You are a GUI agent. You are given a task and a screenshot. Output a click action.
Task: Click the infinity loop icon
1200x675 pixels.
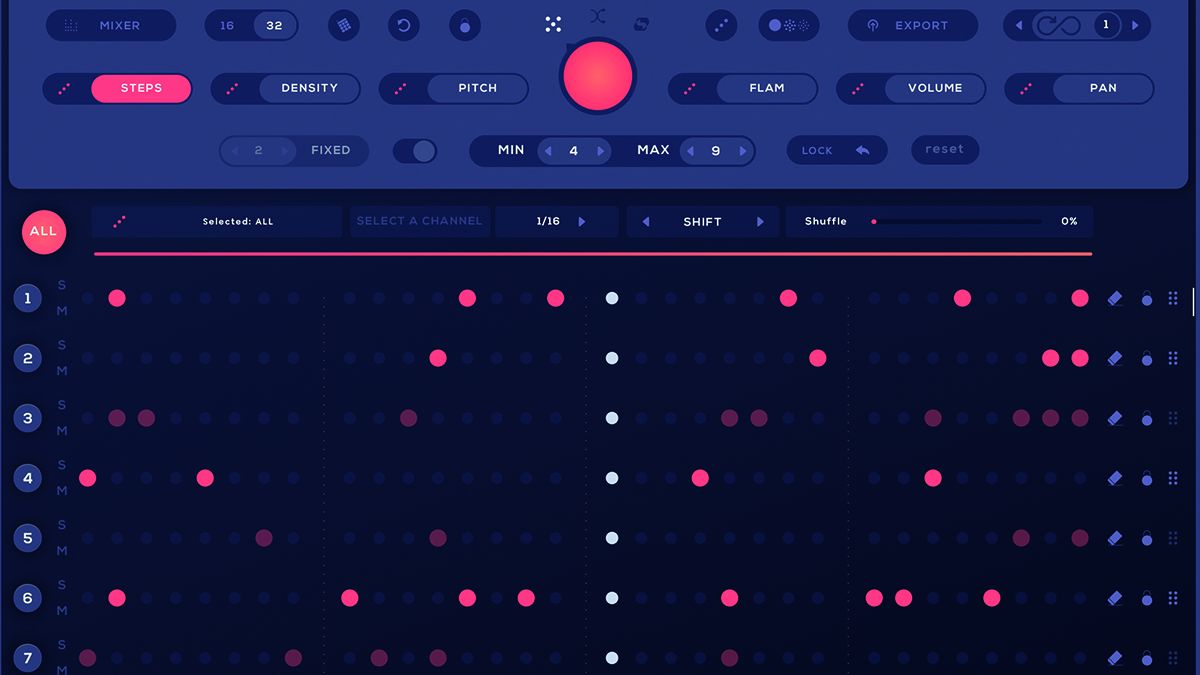coord(1058,25)
